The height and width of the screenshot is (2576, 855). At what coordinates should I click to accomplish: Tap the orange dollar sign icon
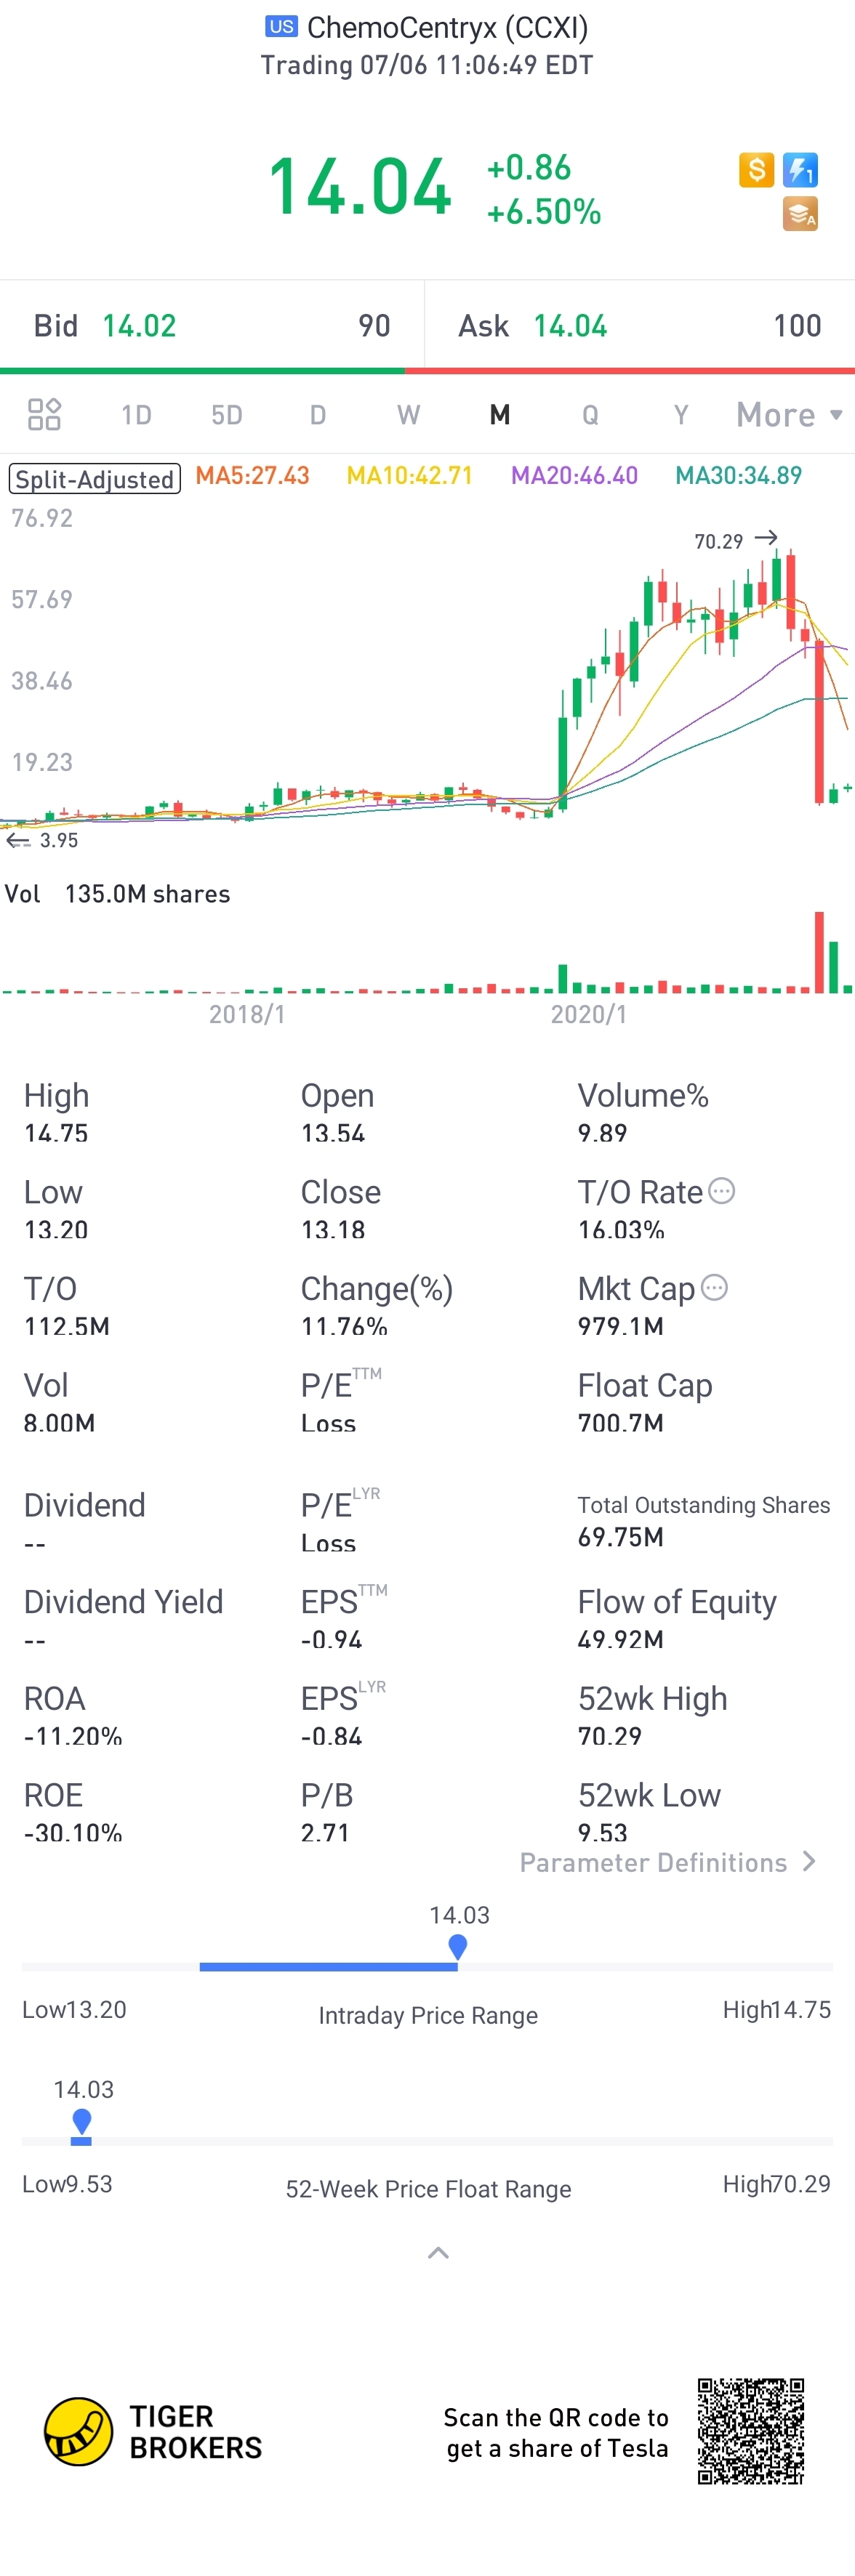[x=757, y=170]
